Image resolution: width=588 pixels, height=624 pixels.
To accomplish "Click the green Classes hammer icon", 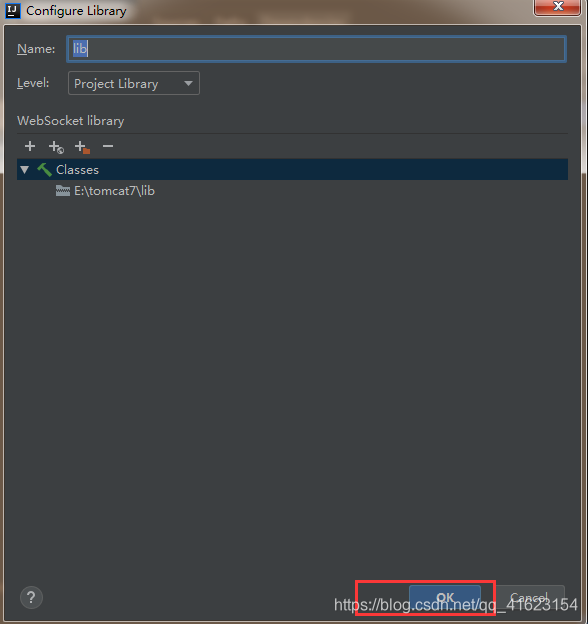I will tap(44, 170).
